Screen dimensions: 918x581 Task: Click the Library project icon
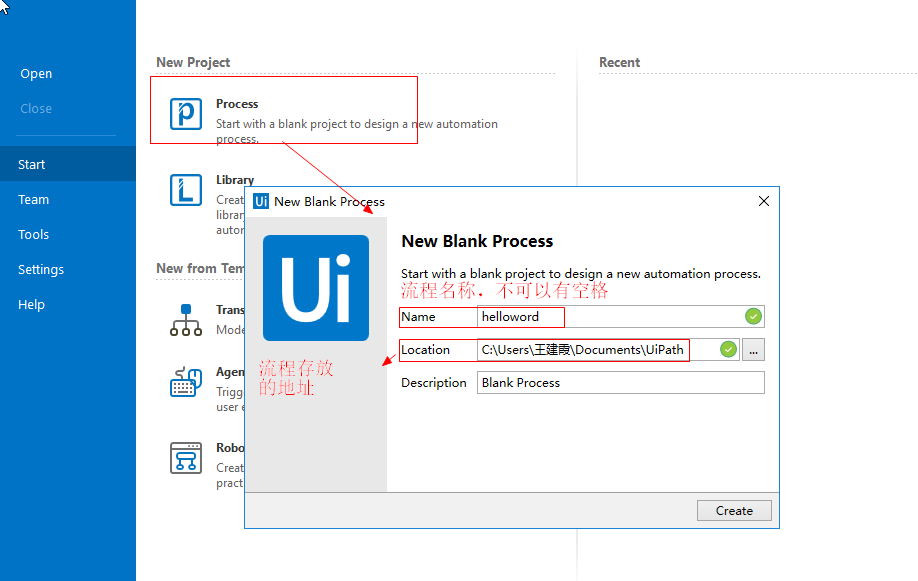186,190
